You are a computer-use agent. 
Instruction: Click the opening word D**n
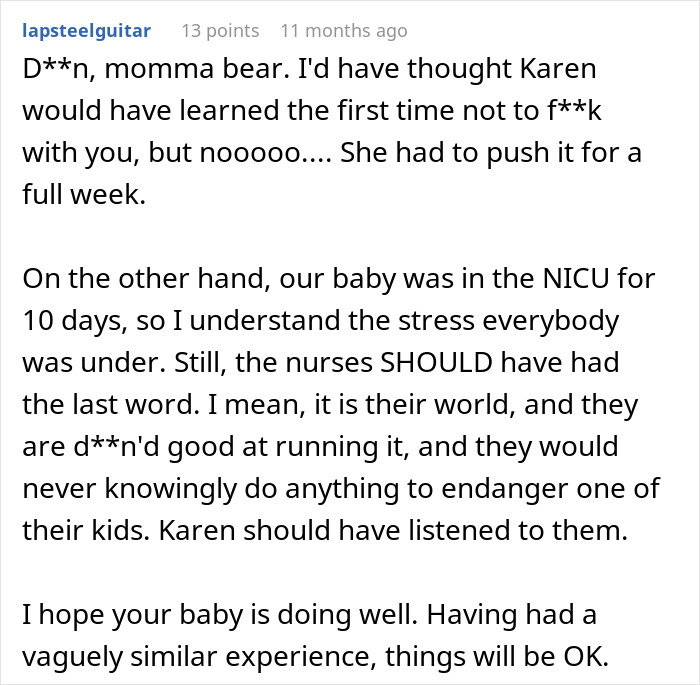(59, 69)
